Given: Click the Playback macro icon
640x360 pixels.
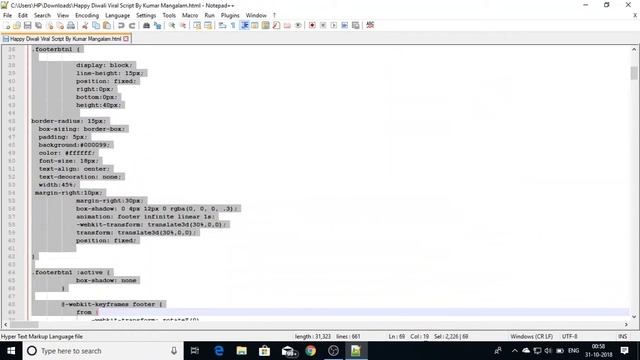Looking at the screenshot, I should tap(333, 25).
